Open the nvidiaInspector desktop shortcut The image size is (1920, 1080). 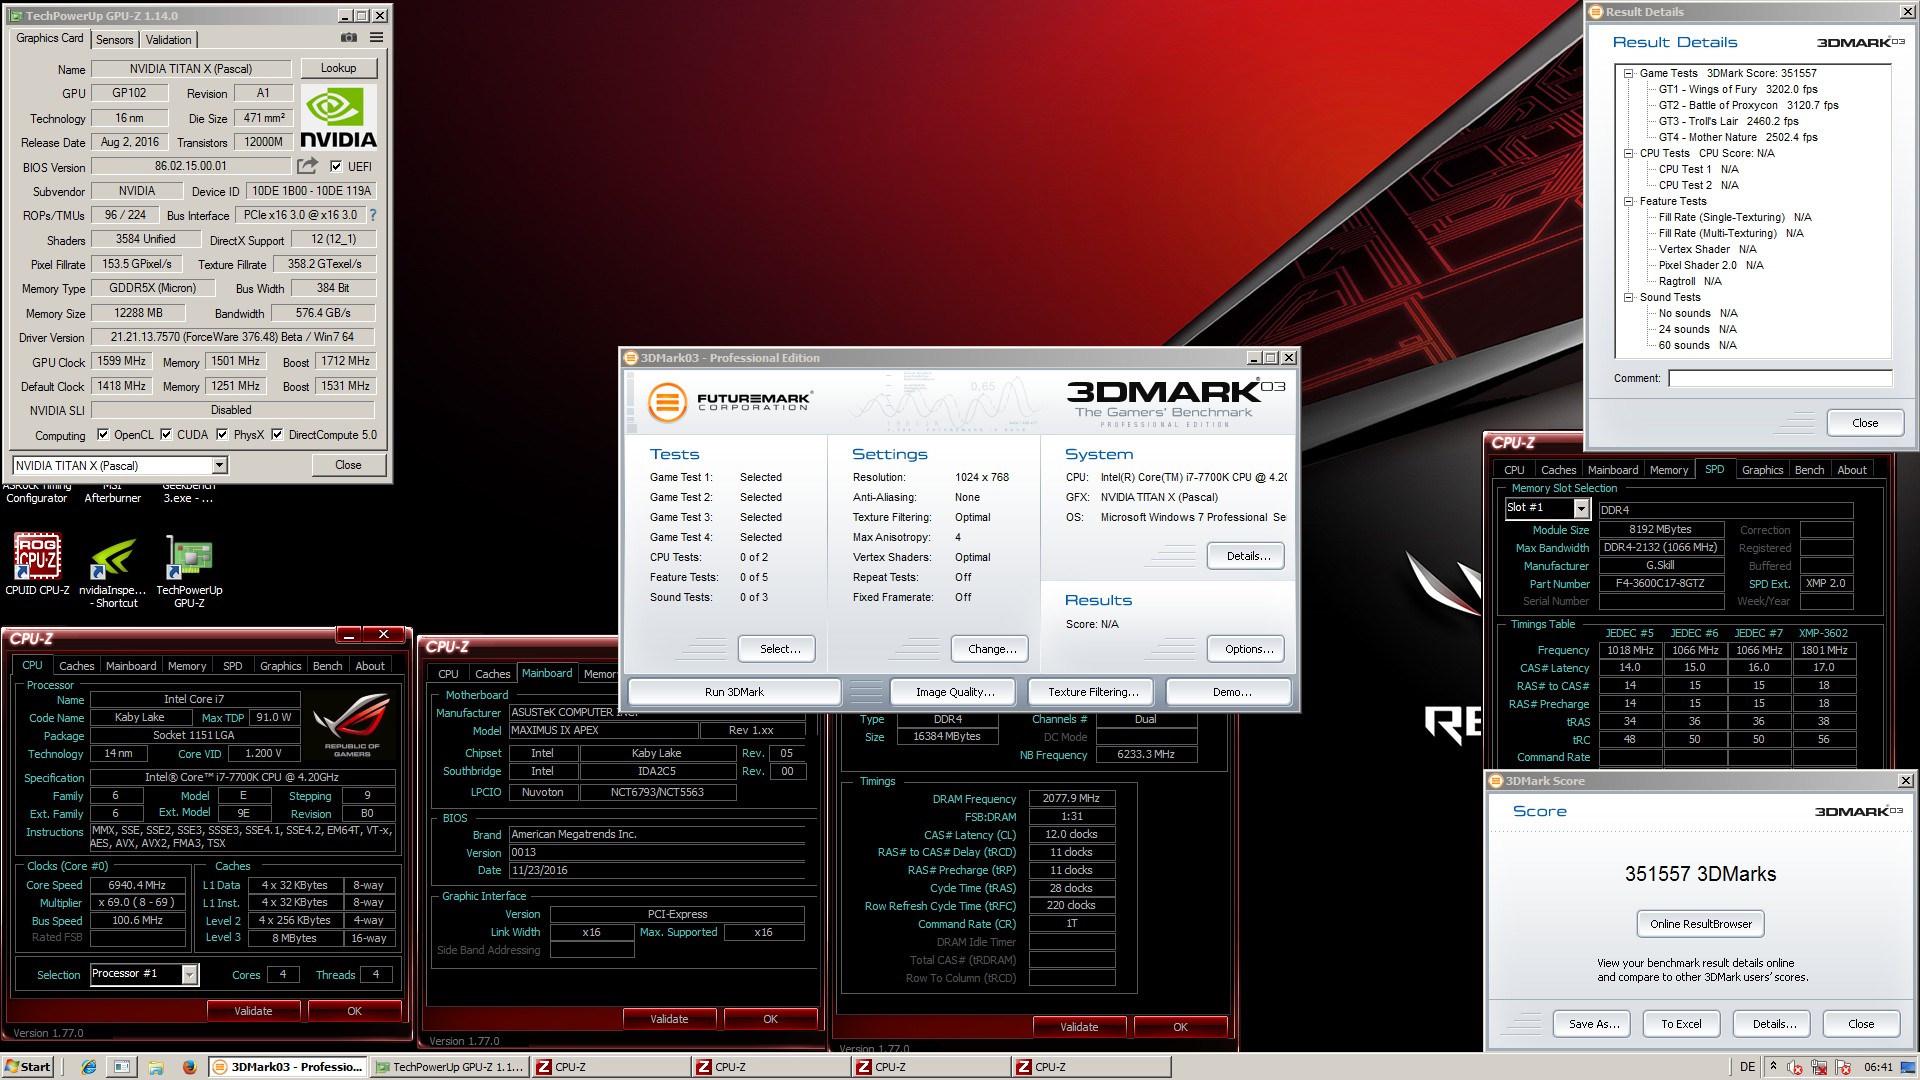click(x=113, y=572)
